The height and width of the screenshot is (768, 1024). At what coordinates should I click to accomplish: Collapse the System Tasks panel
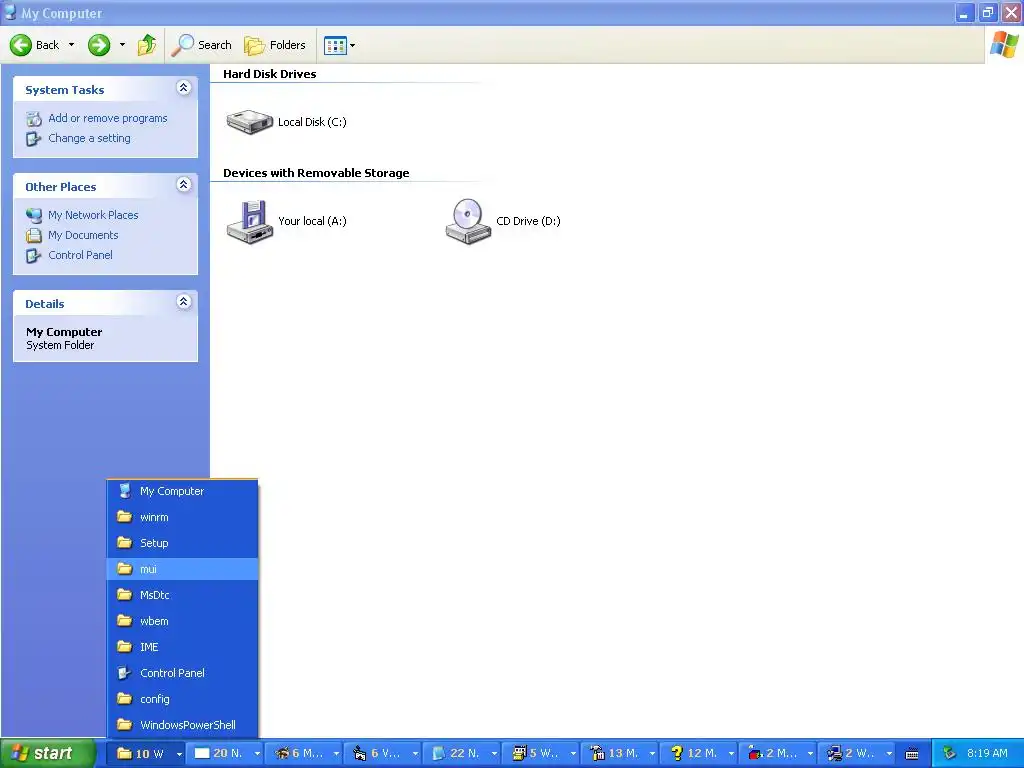[x=184, y=88]
